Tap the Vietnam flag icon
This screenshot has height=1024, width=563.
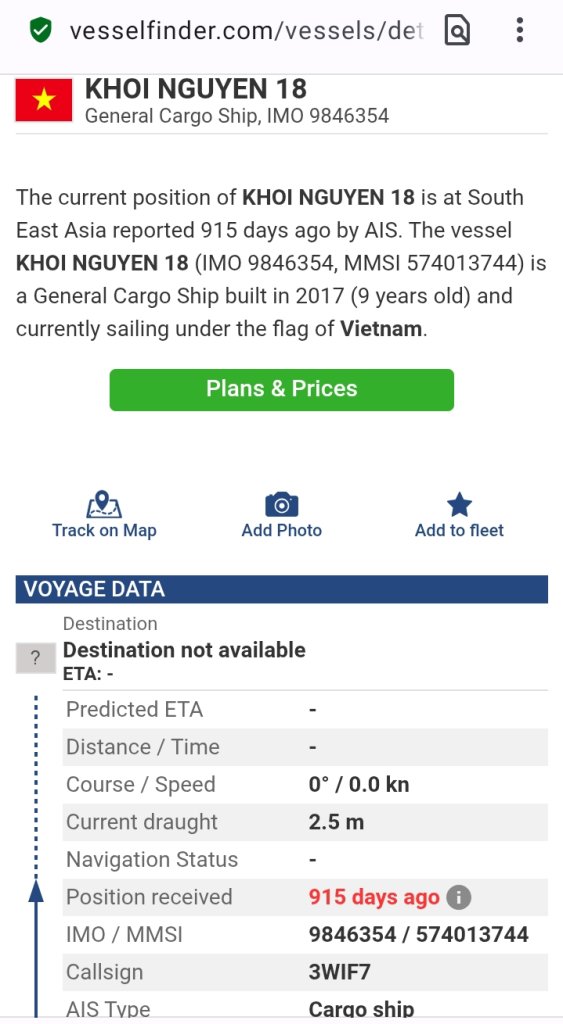click(x=44, y=100)
